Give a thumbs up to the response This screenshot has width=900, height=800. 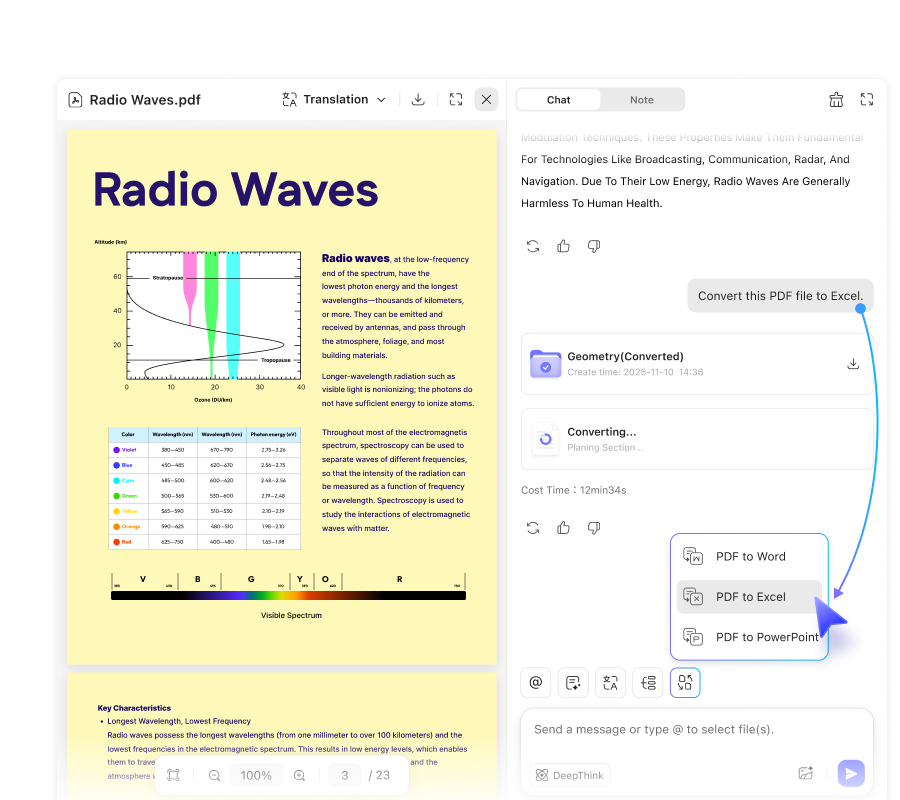click(x=563, y=246)
